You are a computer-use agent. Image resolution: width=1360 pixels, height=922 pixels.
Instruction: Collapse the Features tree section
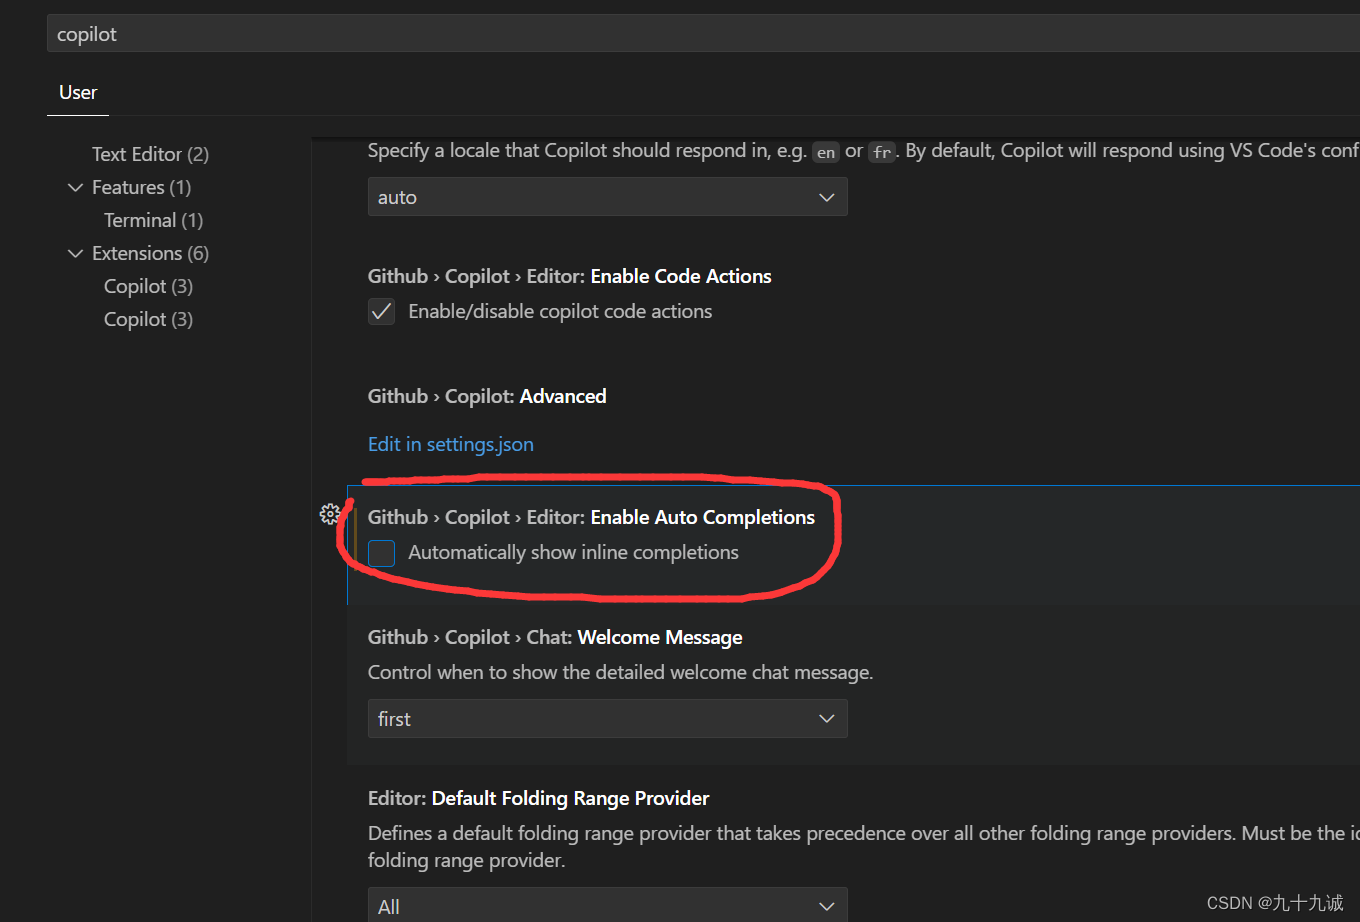75,187
